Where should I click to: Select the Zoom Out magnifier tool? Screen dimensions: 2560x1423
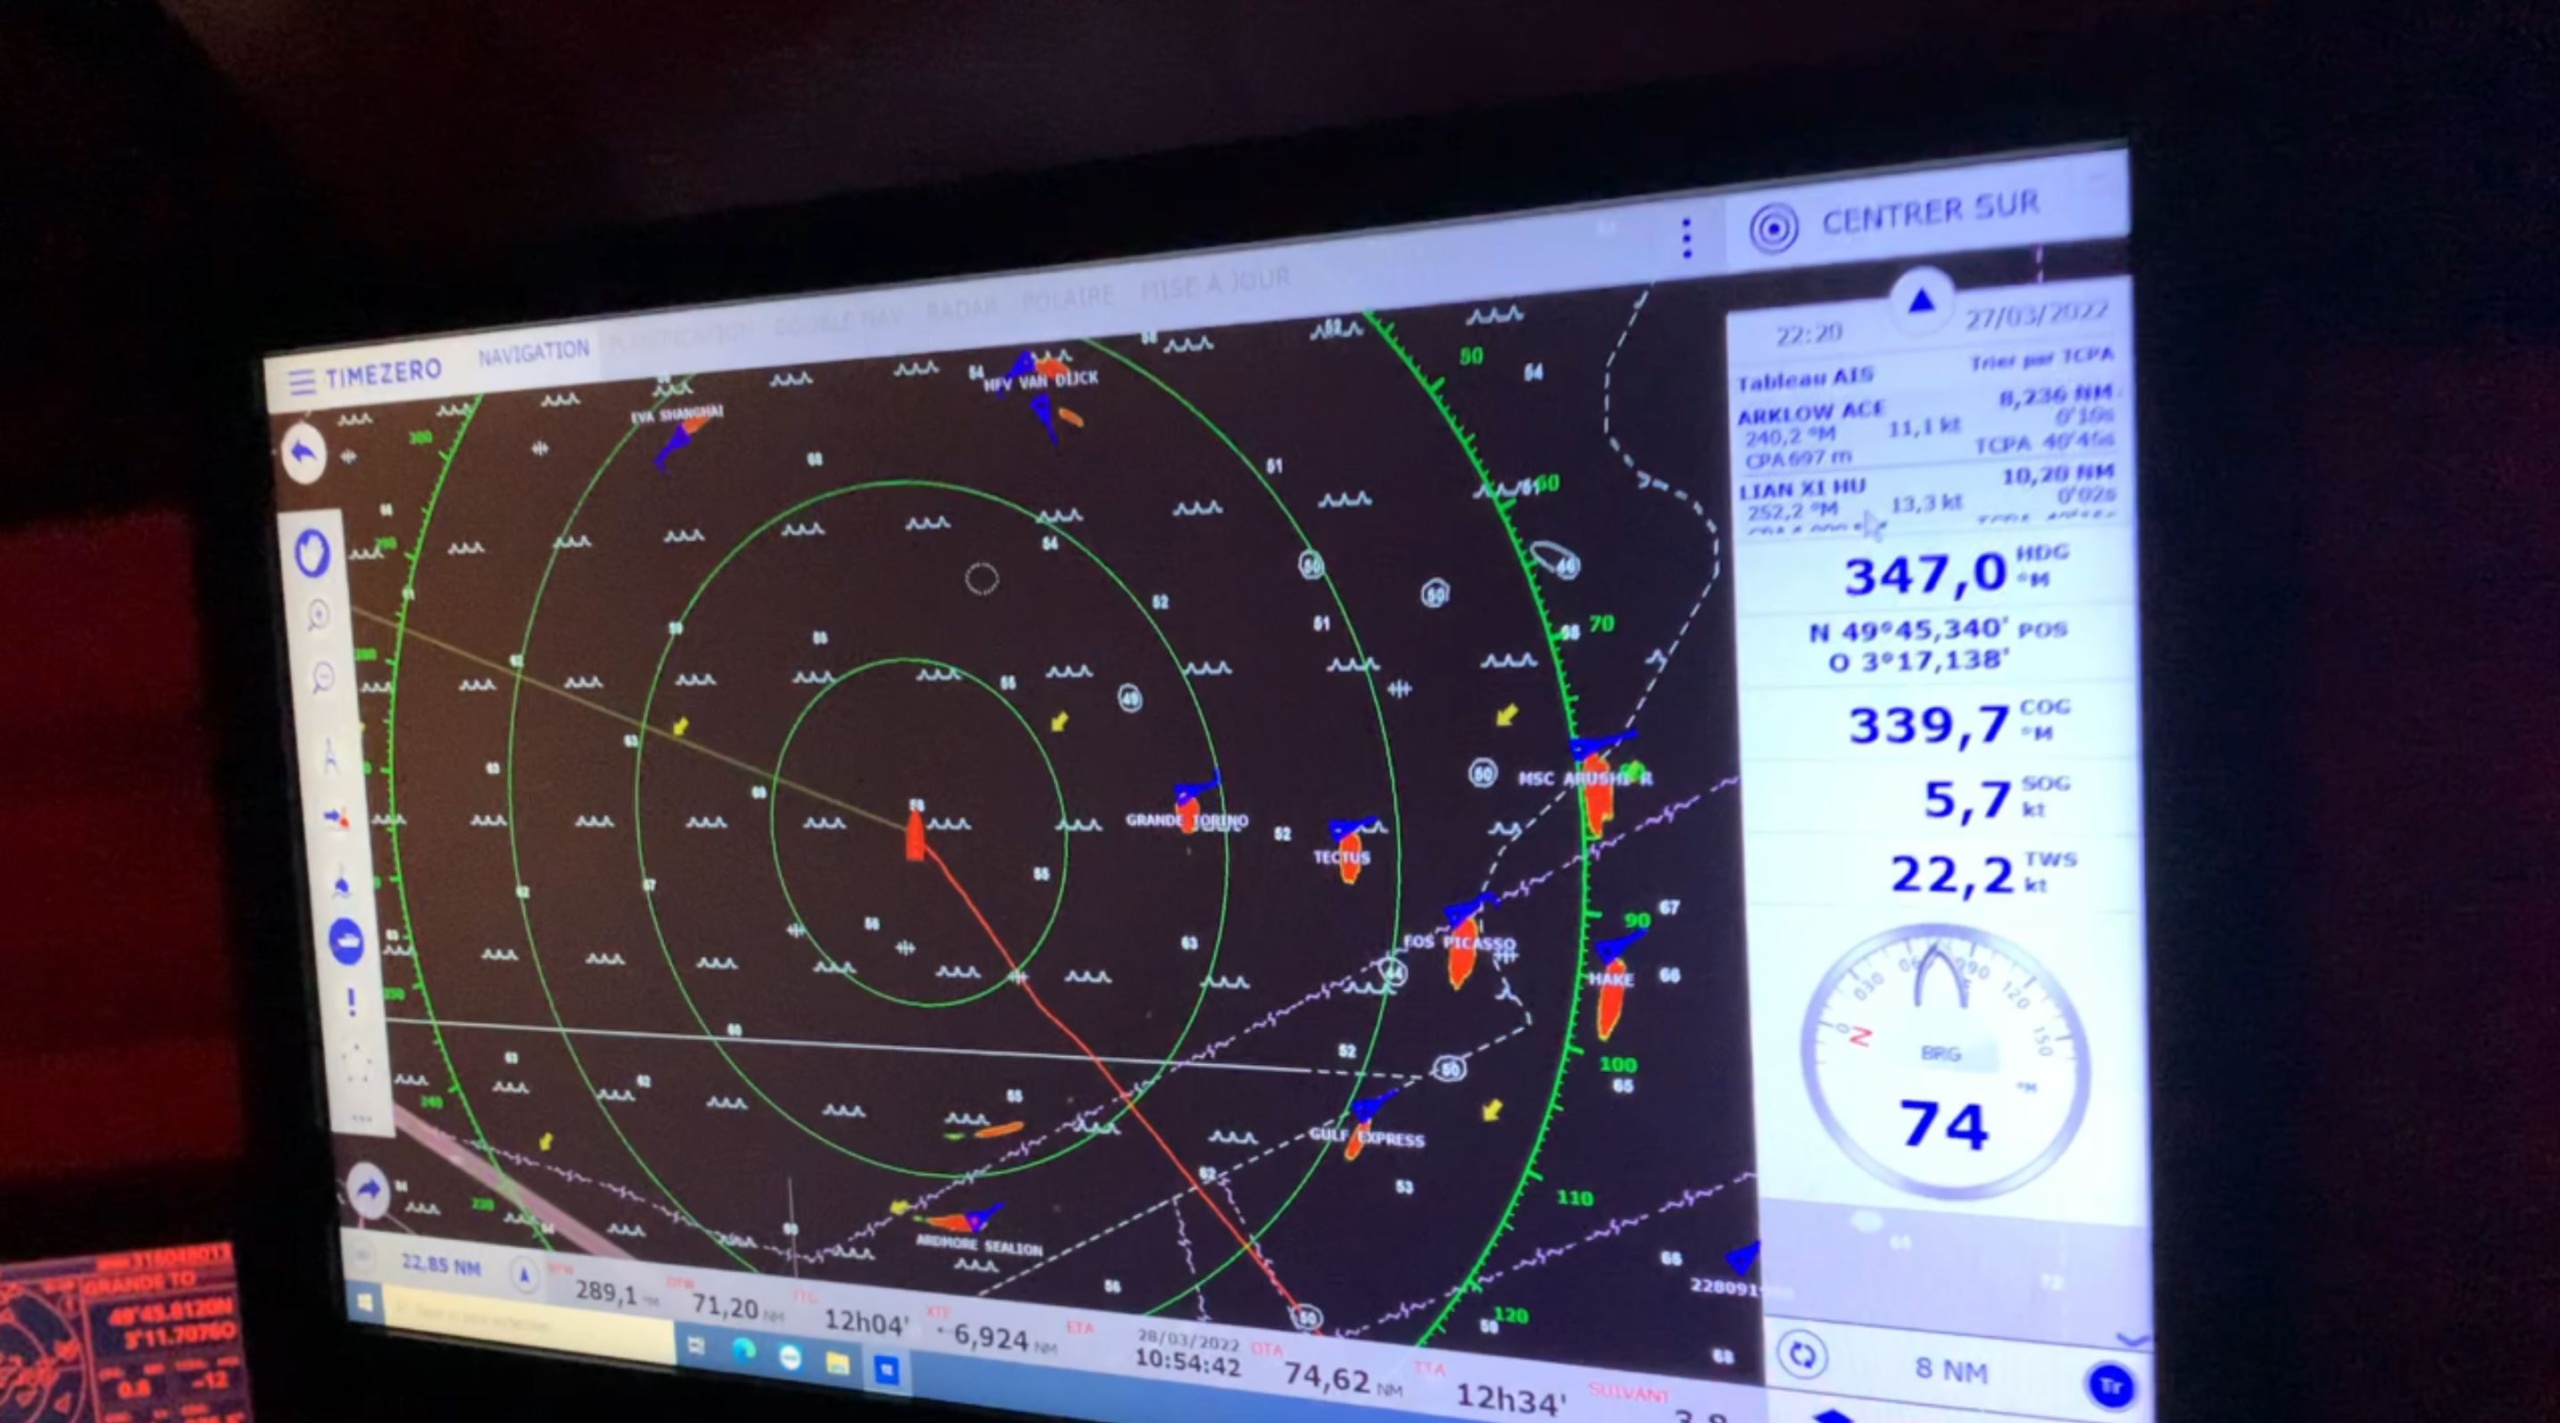[322, 678]
